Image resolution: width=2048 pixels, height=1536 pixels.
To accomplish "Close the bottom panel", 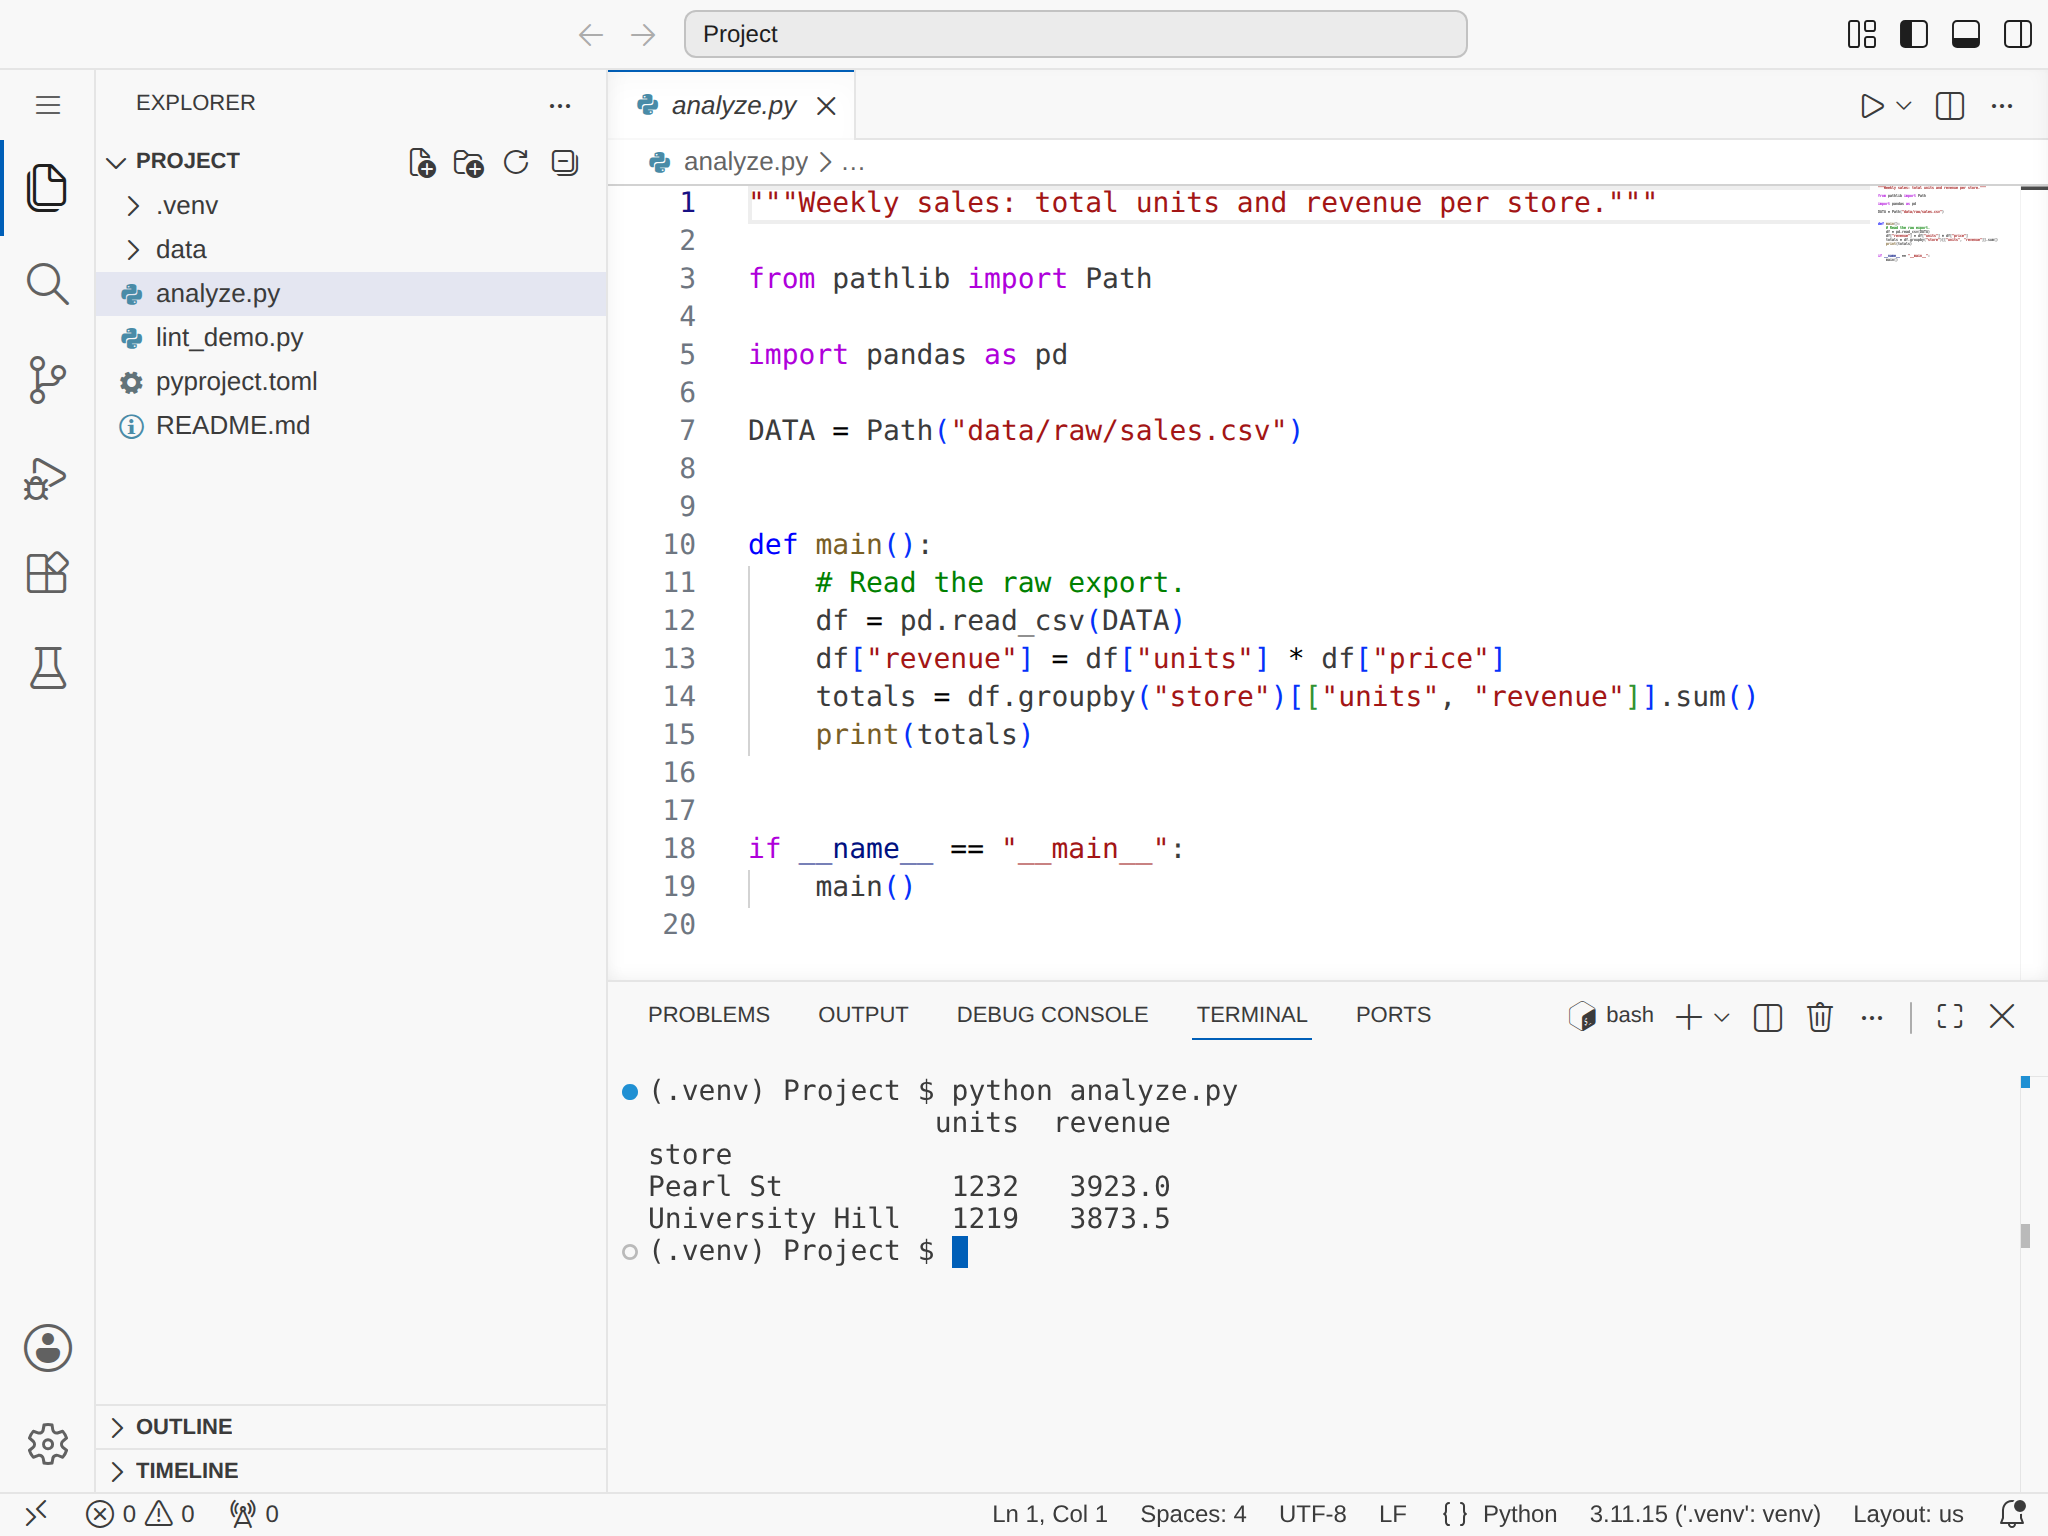I will (2002, 1017).
